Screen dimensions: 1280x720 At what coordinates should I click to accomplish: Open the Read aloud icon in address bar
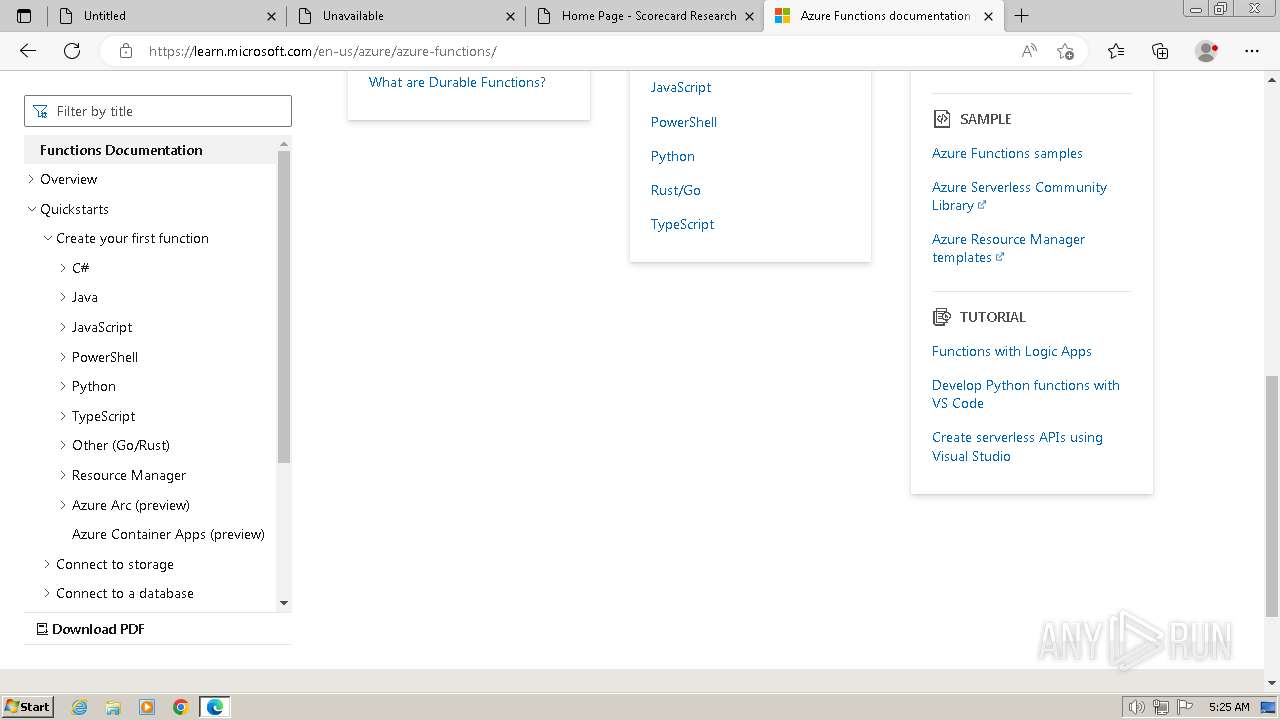pos(1029,51)
